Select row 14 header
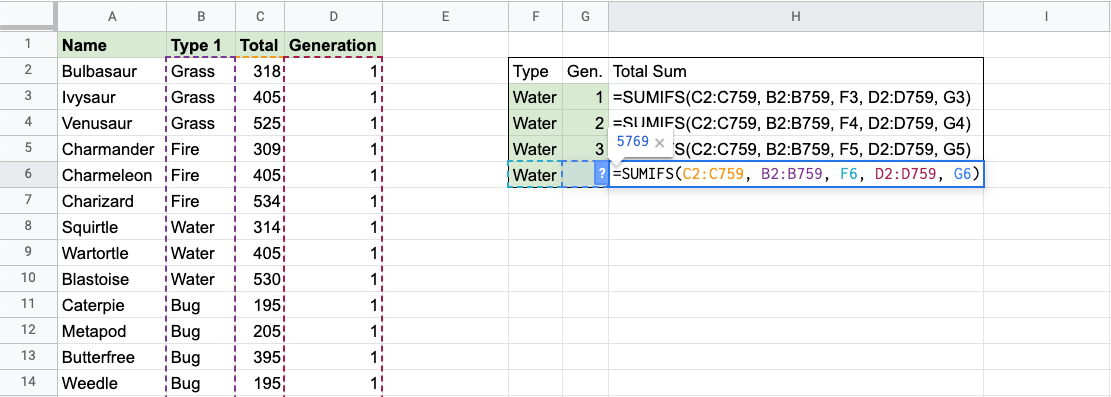1111x397 pixels. [28, 383]
